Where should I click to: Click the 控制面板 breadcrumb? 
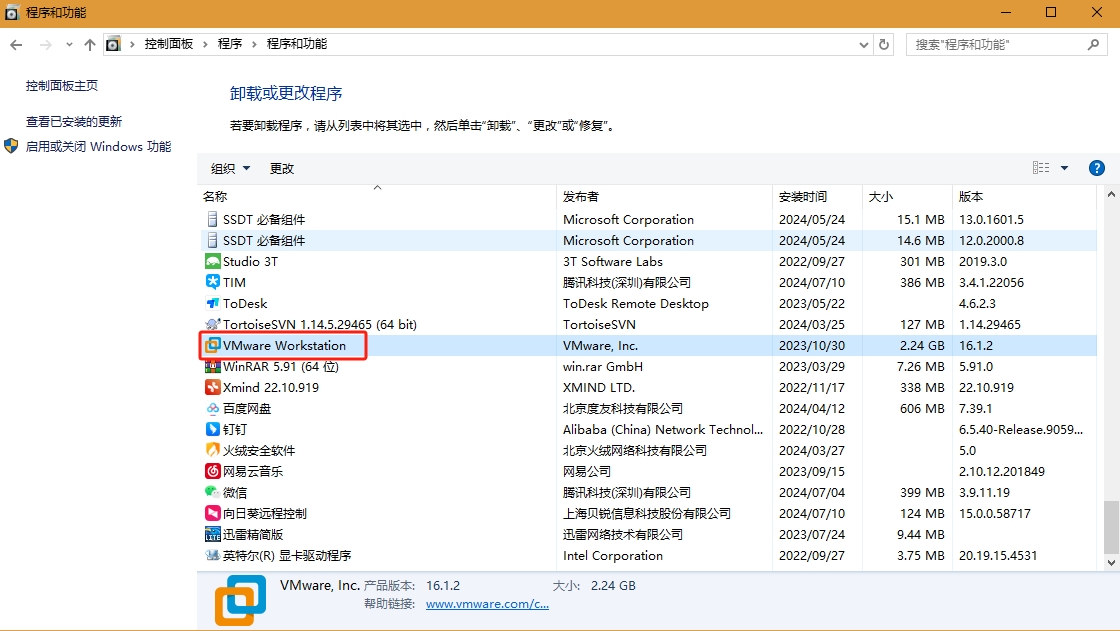pos(169,44)
